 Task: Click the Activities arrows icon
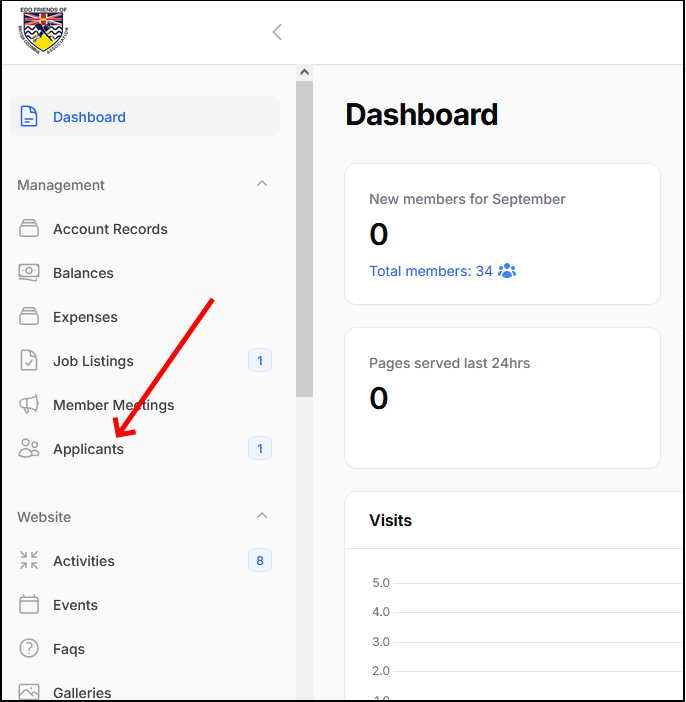[29, 561]
